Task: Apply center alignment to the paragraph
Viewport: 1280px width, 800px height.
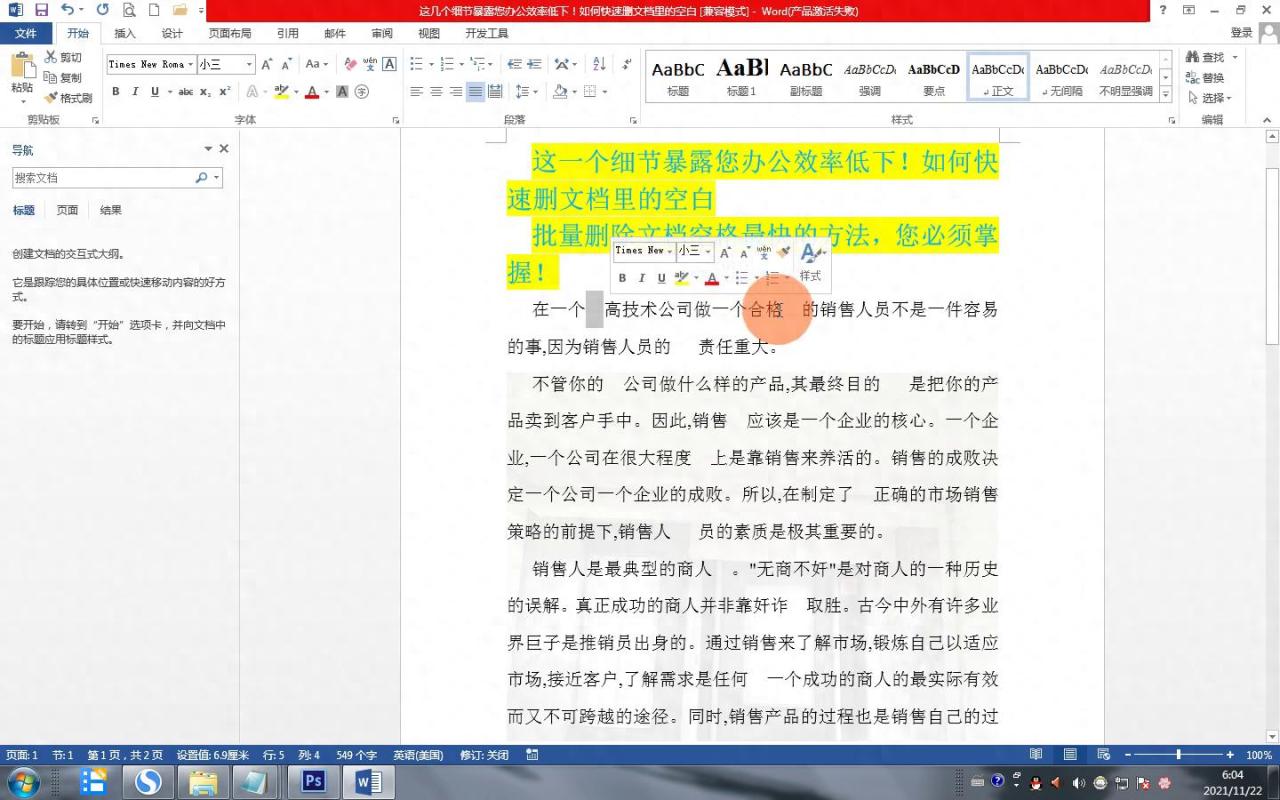Action: click(x=435, y=91)
